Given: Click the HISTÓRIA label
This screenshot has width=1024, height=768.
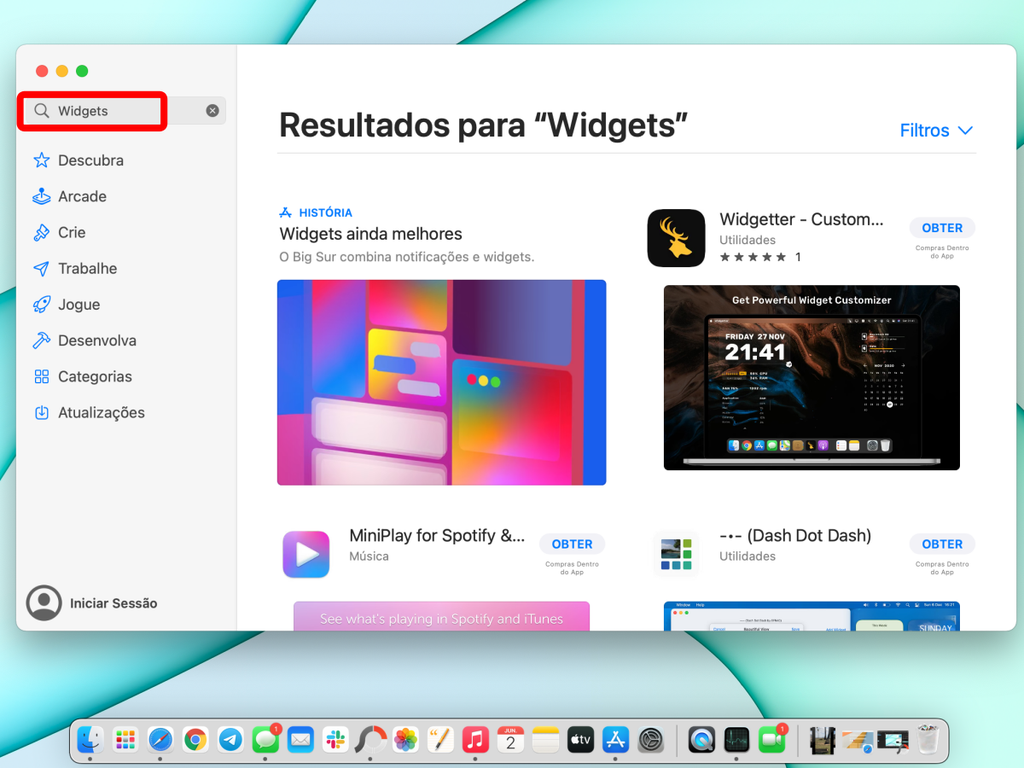Looking at the screenshot, I should 325,212.
